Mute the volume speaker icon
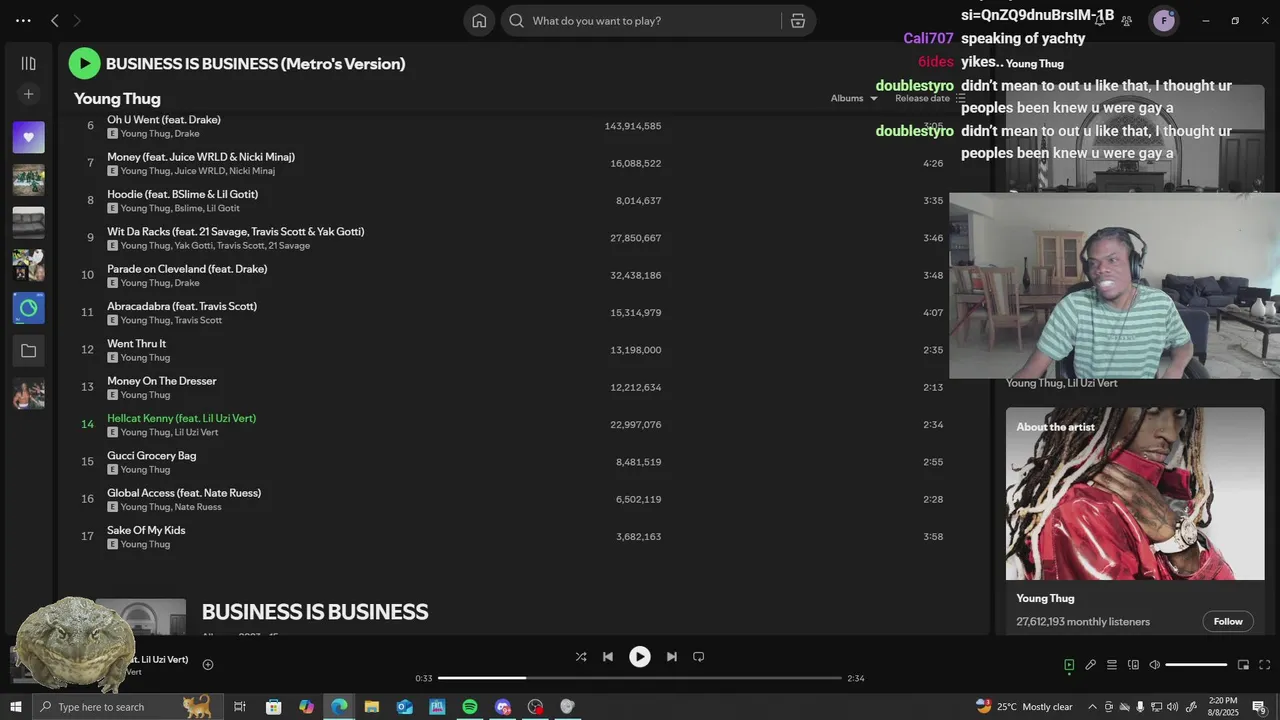The width and height of the screenshot is (1280, 720). [1154, 665]
